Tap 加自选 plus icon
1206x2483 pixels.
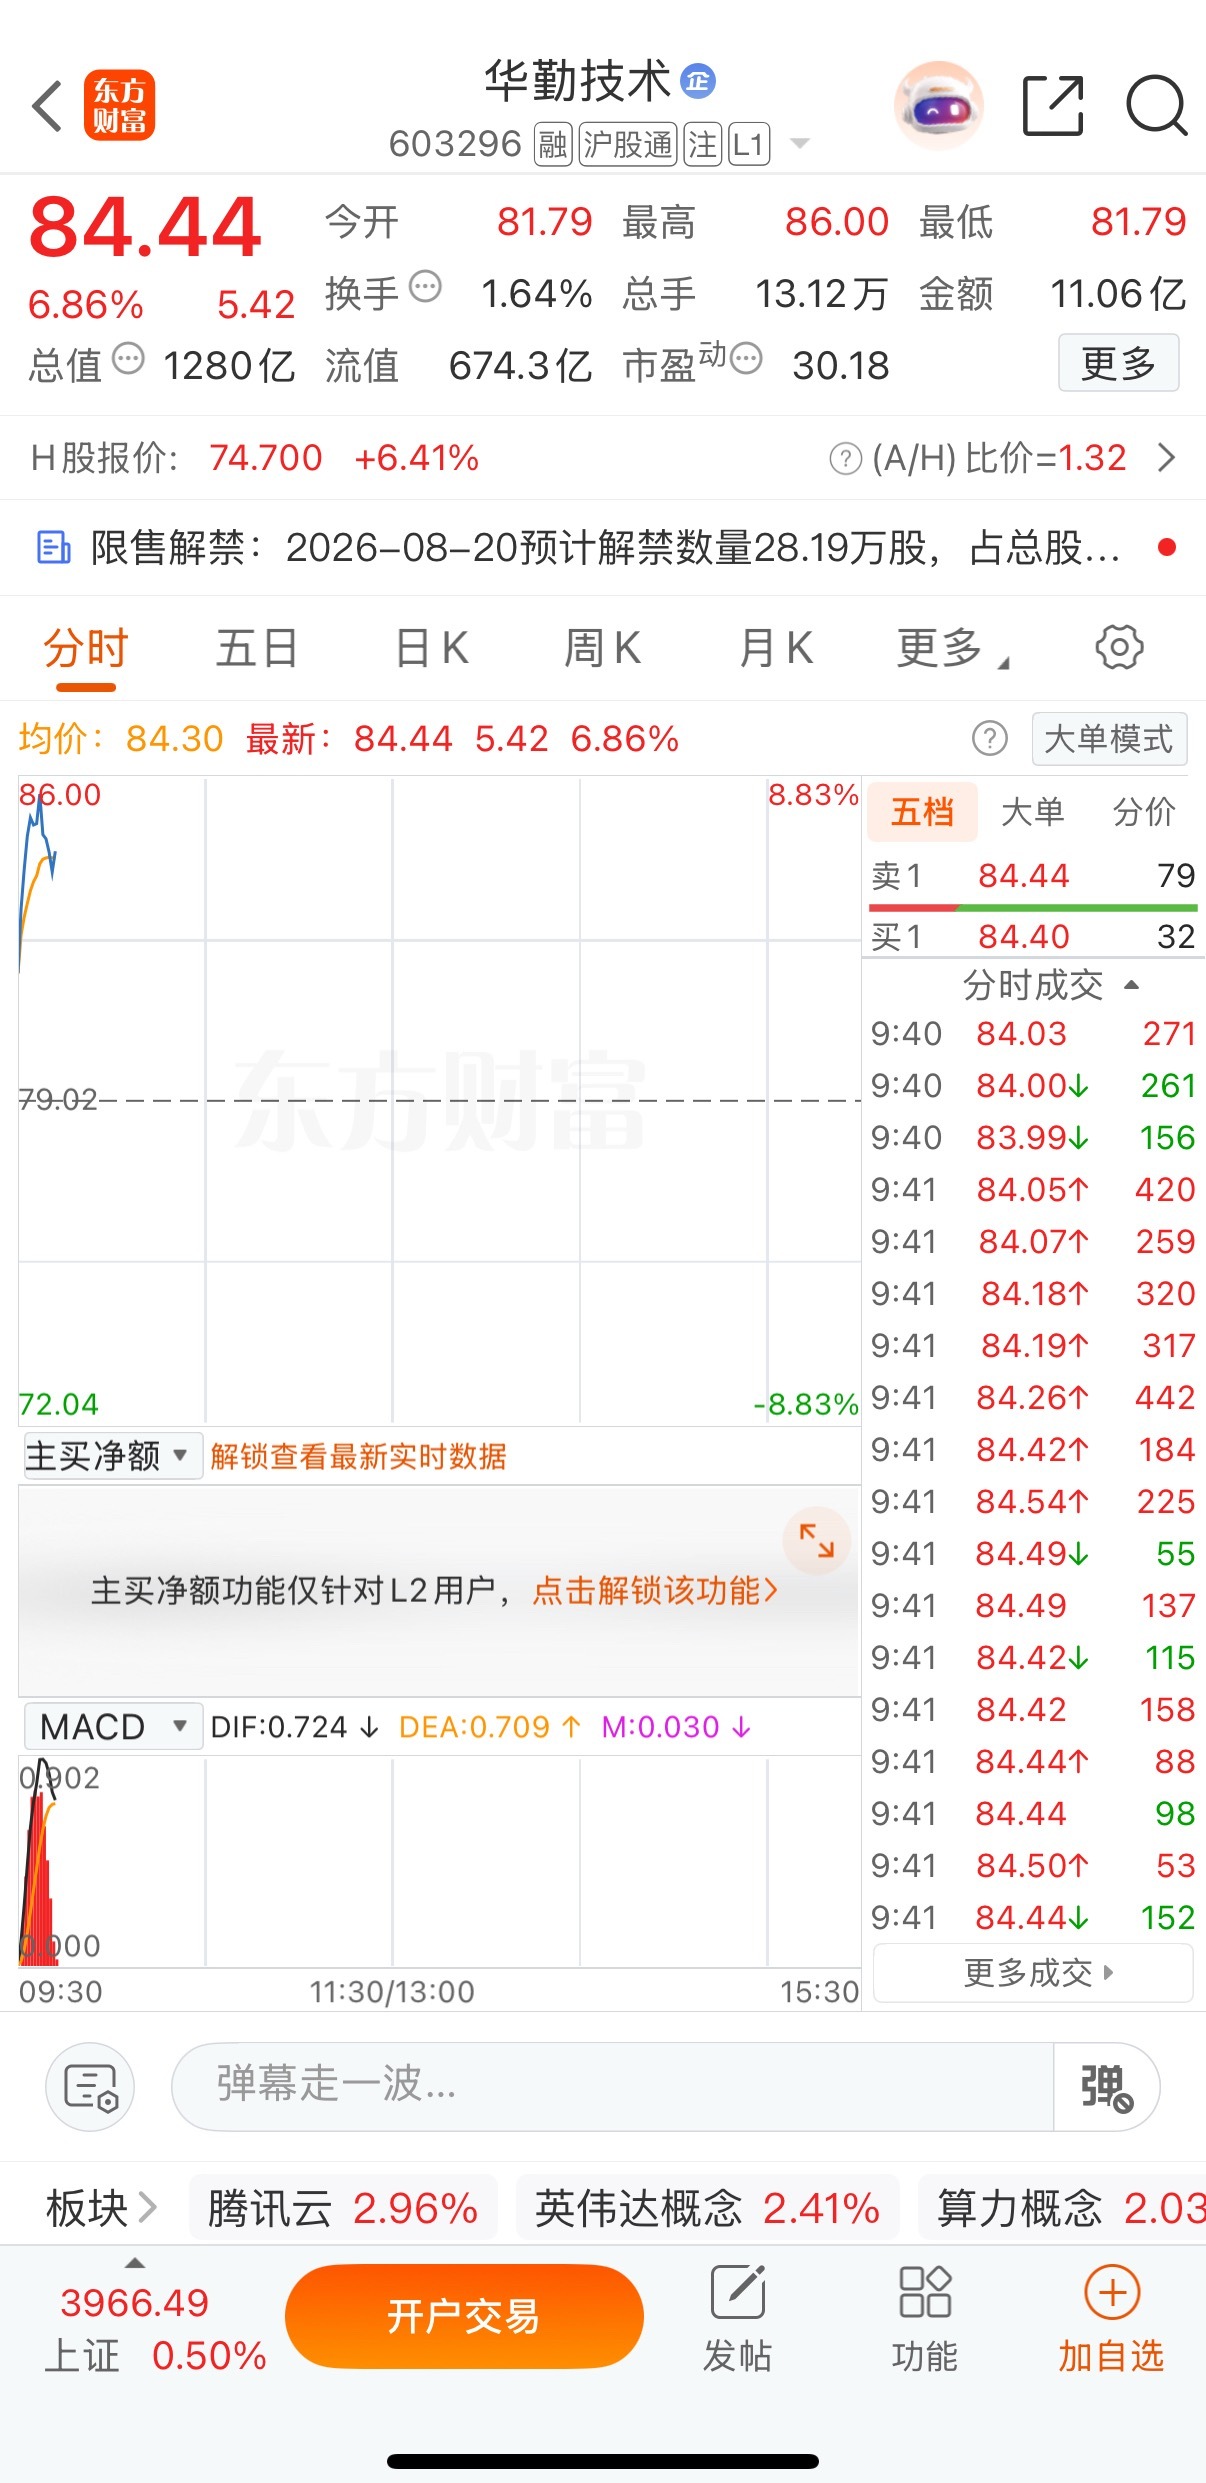point(1112,2292)
